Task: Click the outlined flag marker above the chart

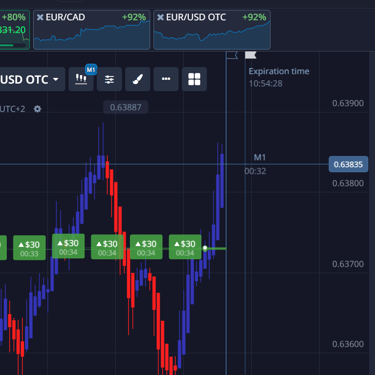Action: coord(232,55)
